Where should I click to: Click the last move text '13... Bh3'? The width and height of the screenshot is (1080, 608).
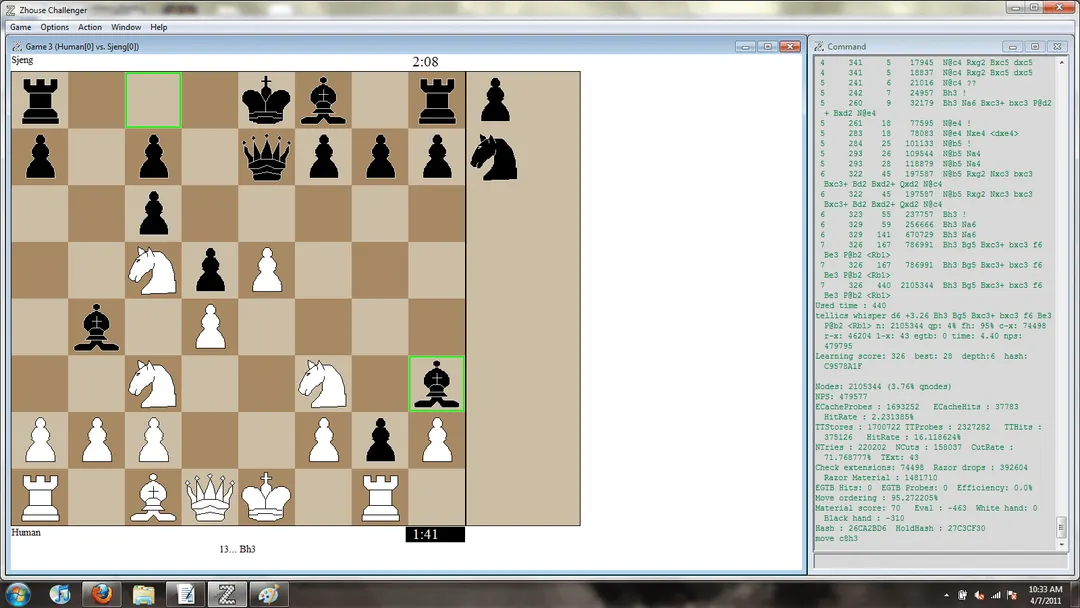tap(238, 549)
